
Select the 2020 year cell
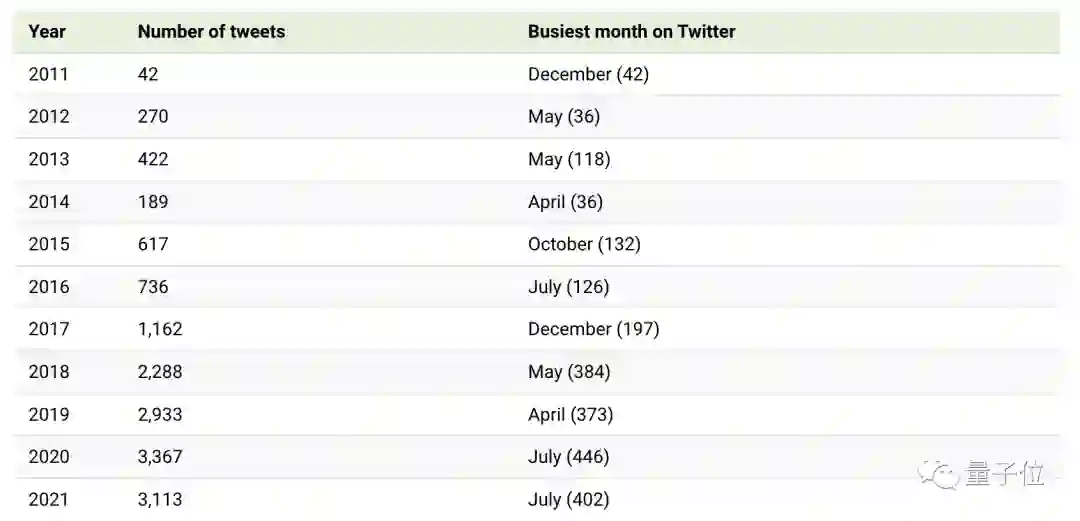[x=49, y=456]
